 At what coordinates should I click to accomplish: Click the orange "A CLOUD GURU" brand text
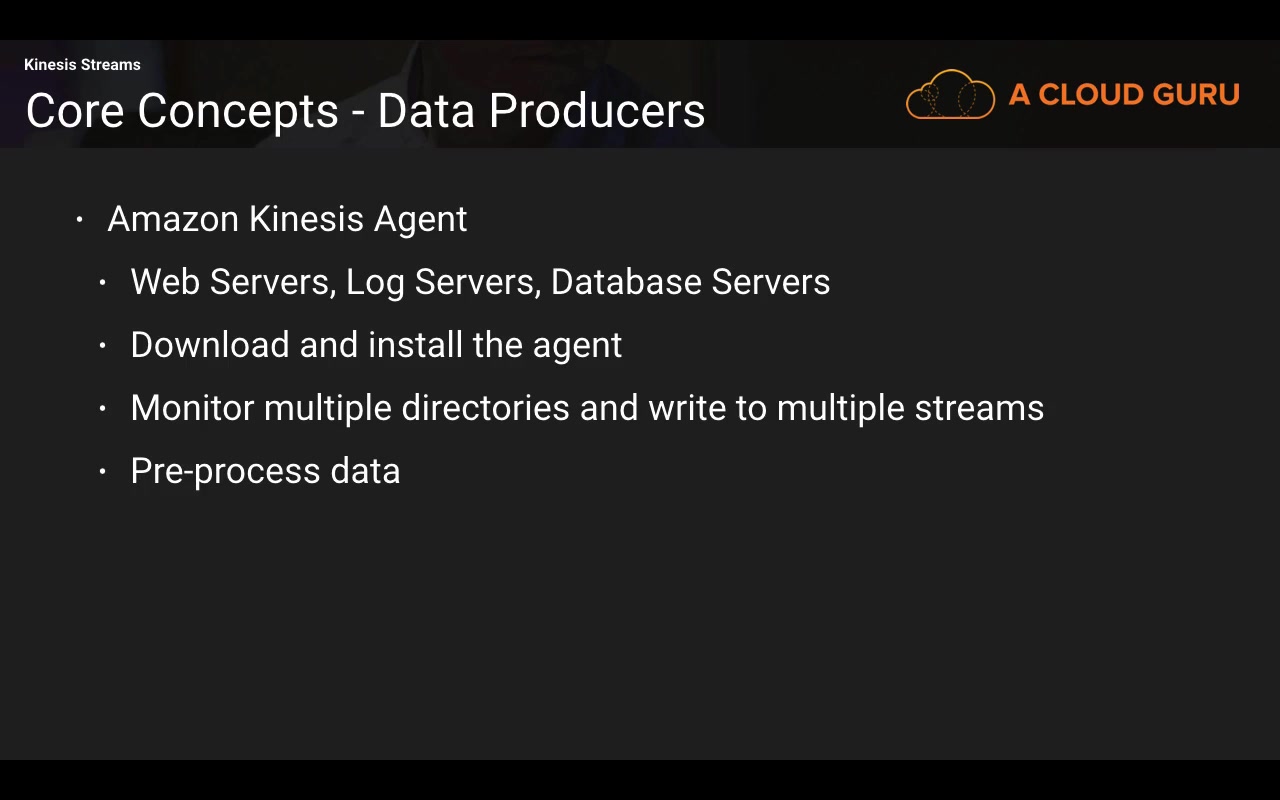(1124, 95)
